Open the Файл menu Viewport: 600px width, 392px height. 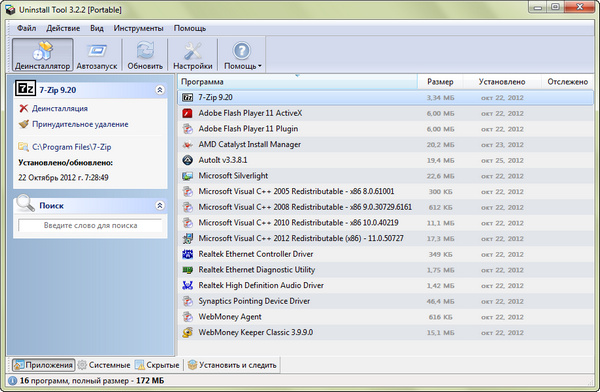pos(26,28)
